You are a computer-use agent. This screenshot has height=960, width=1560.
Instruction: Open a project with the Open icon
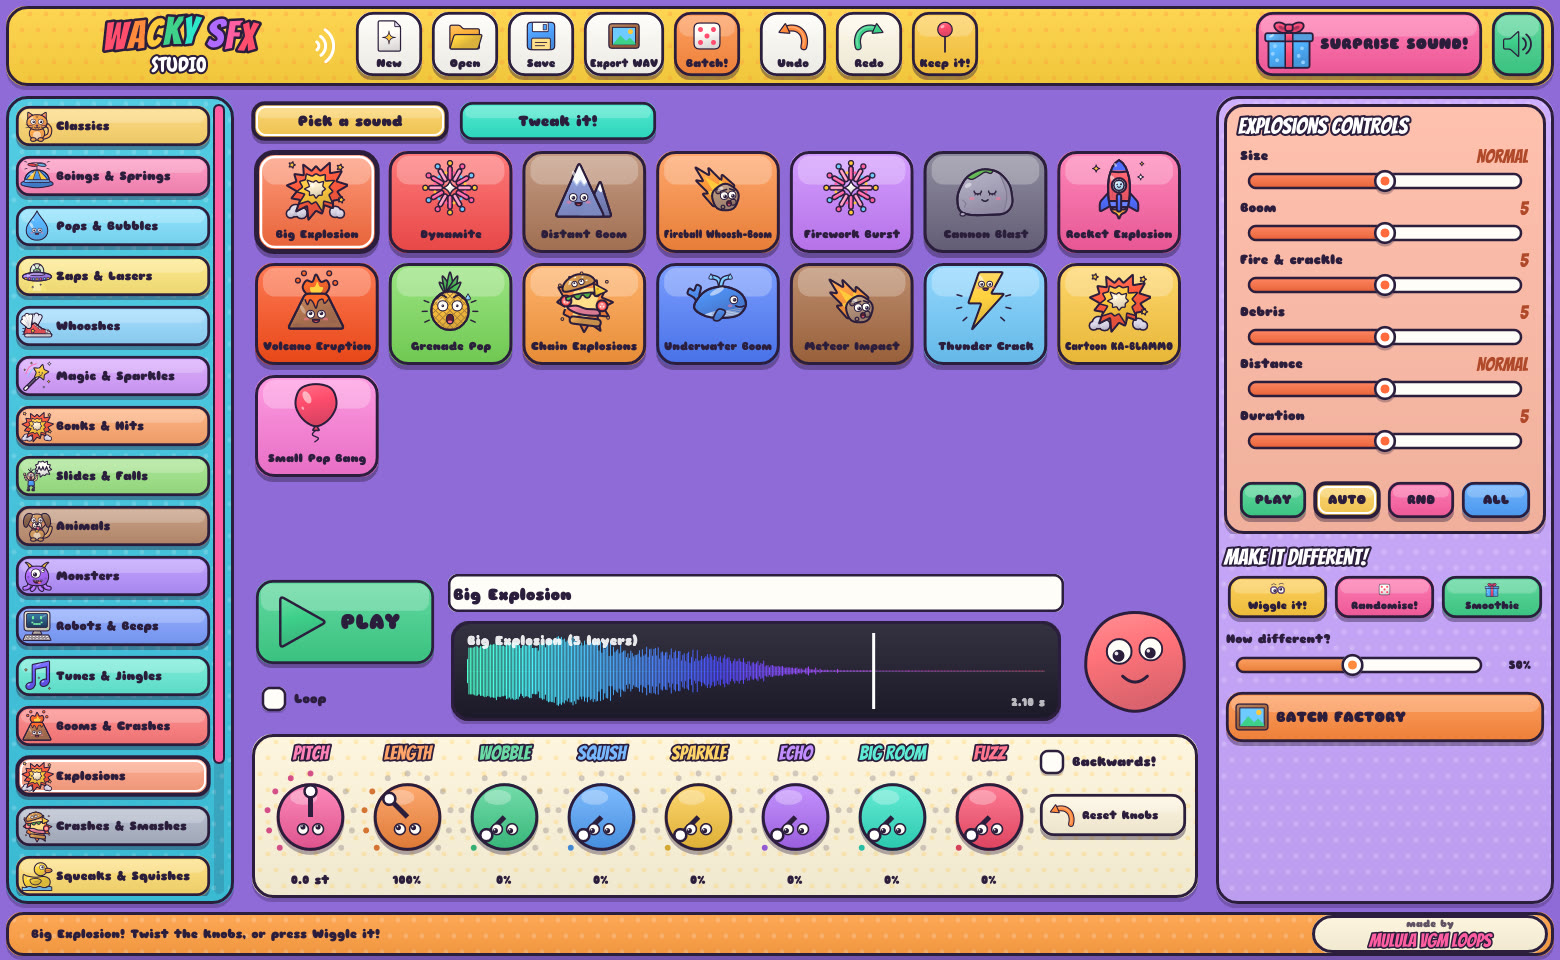(465, 45)
